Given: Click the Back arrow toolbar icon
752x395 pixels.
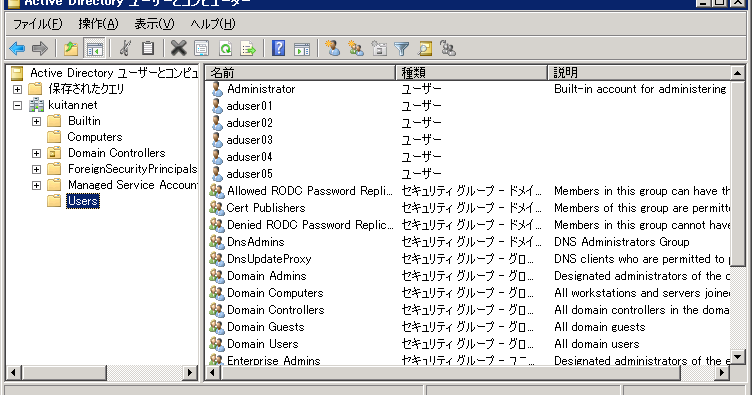Looking at the screenshot, I should (17, 48).
